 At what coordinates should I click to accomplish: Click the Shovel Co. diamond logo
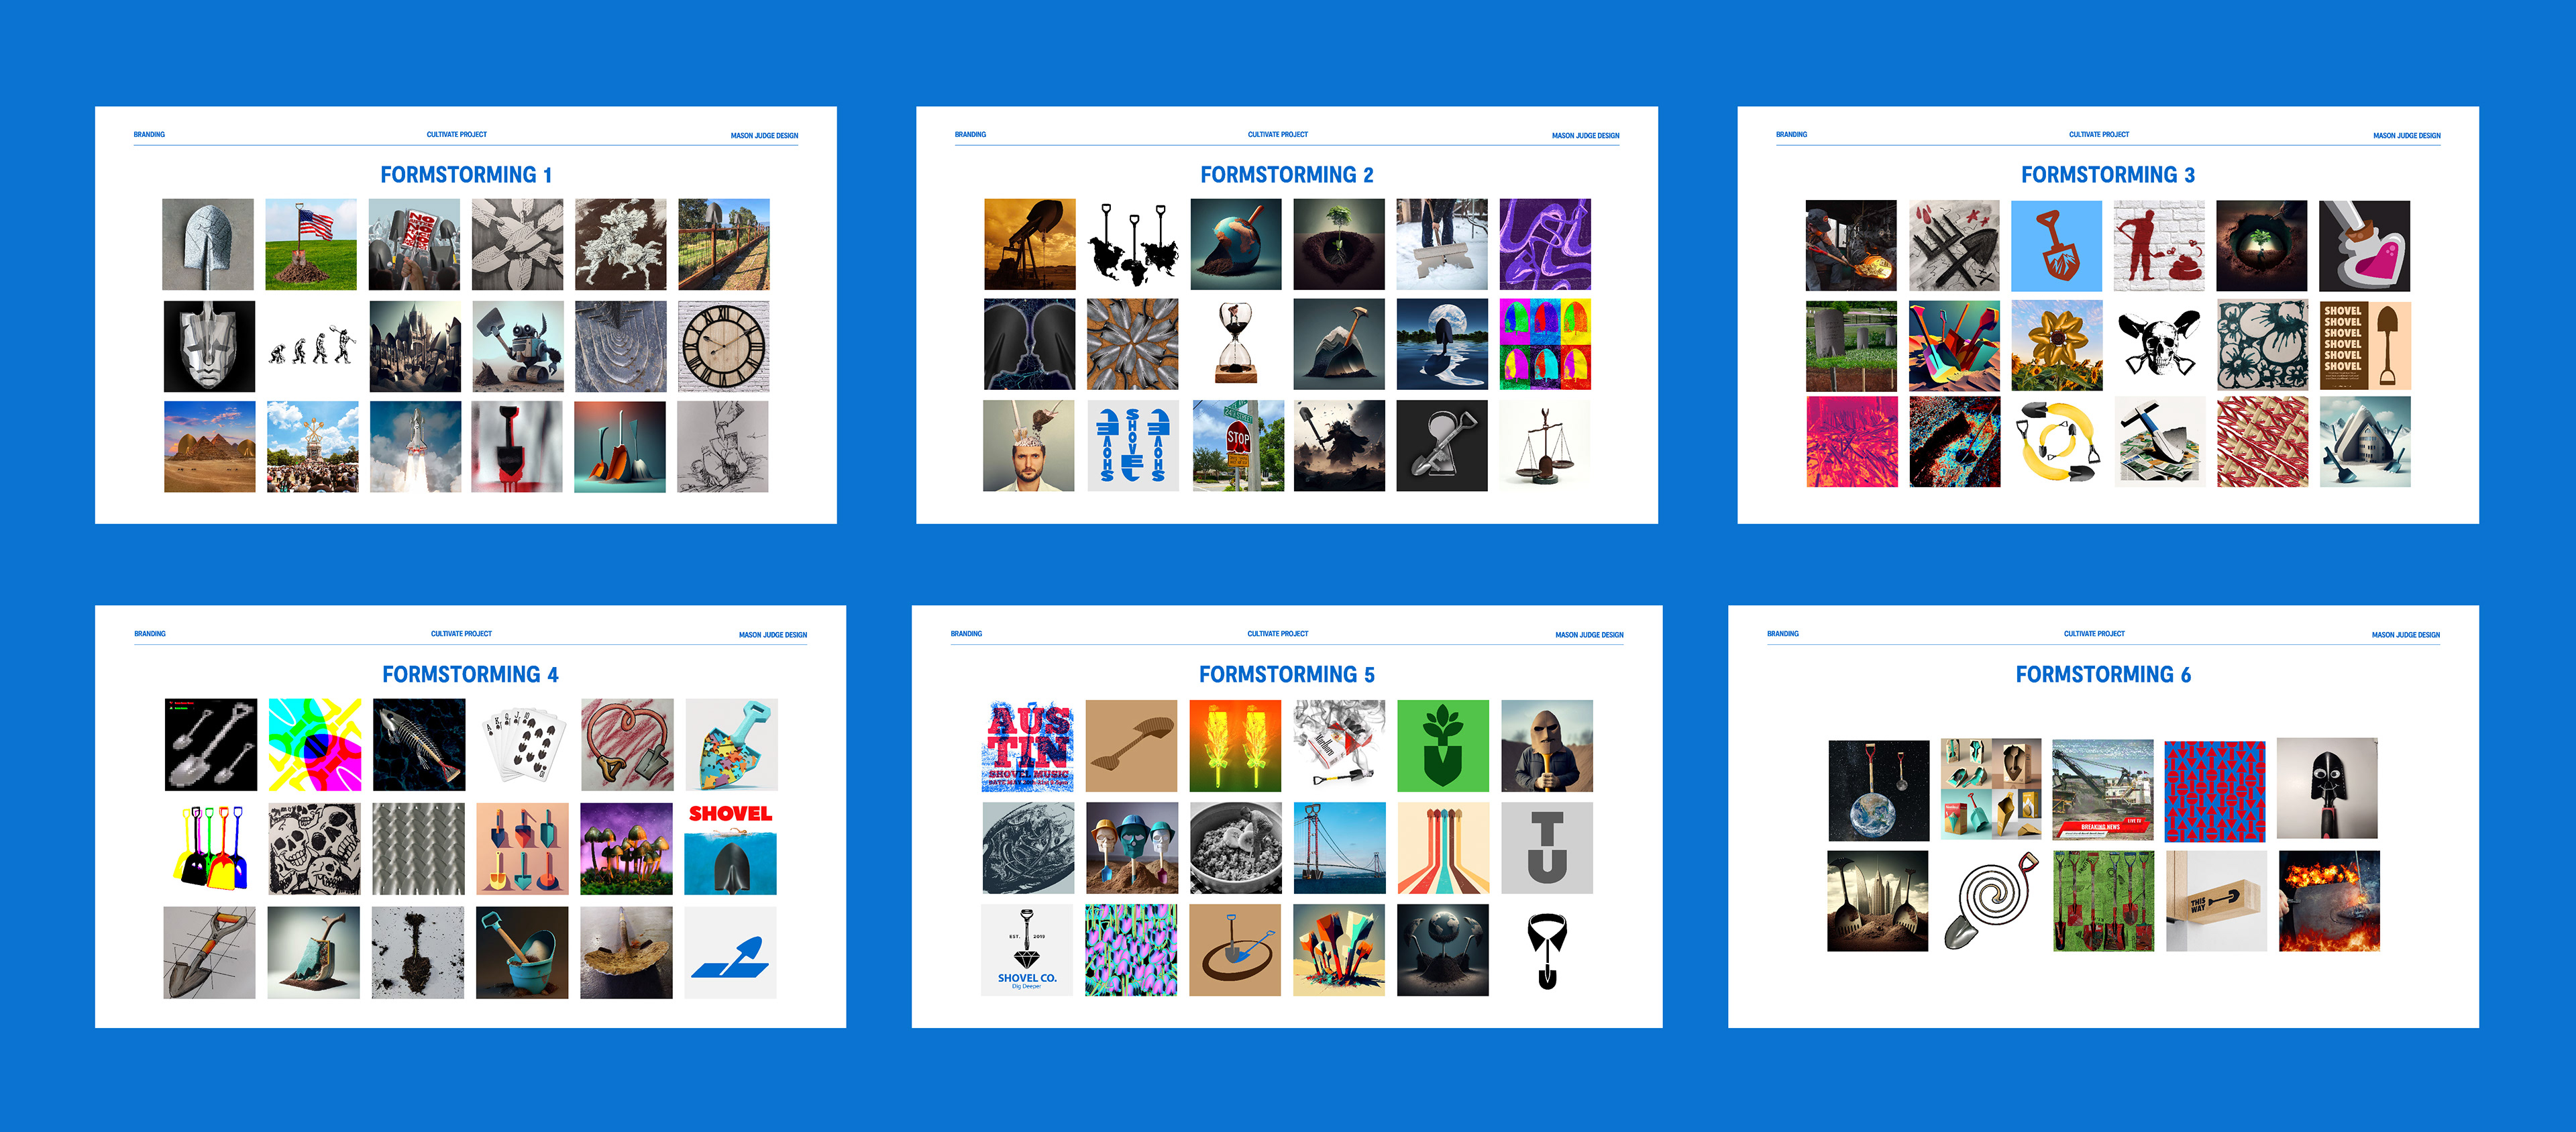pyautogui.click(x=1026, y=950)
